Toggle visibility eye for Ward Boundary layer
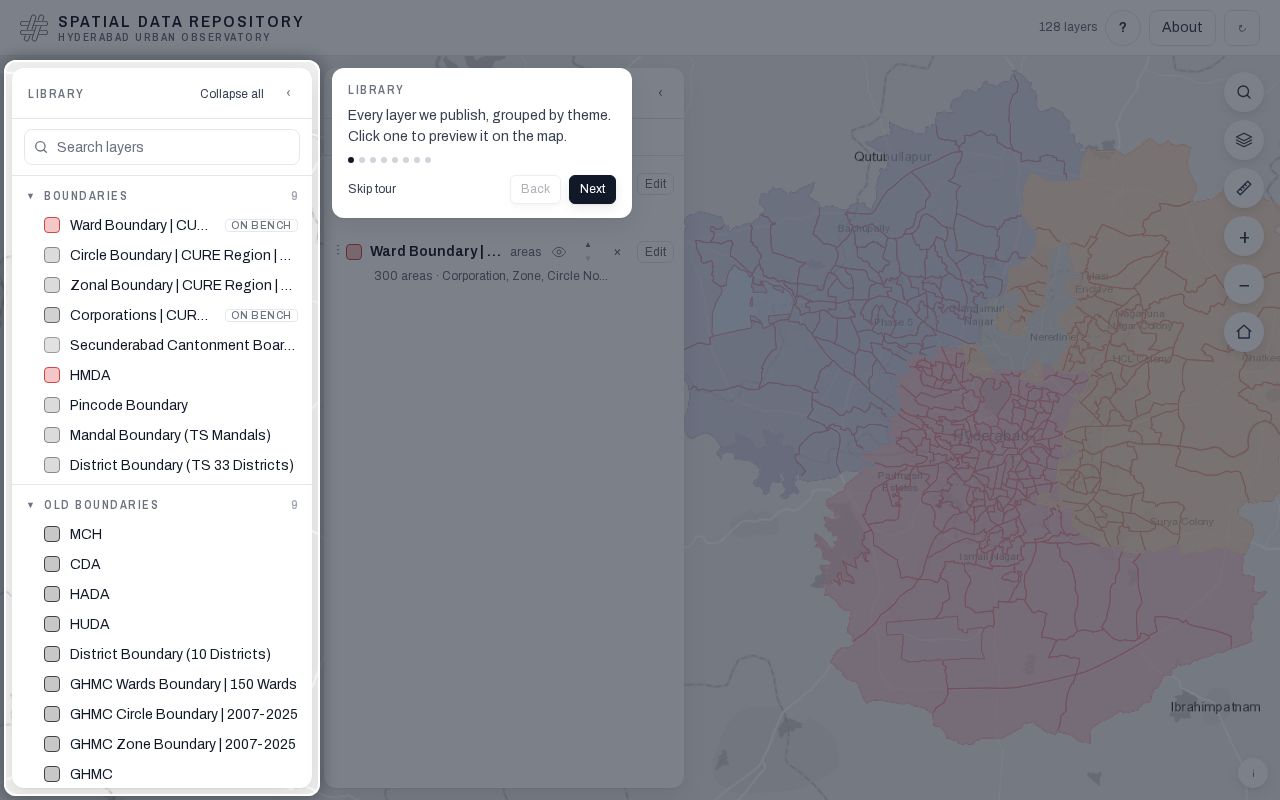This screenshot has height=800, width=1280. pos(559,252)
